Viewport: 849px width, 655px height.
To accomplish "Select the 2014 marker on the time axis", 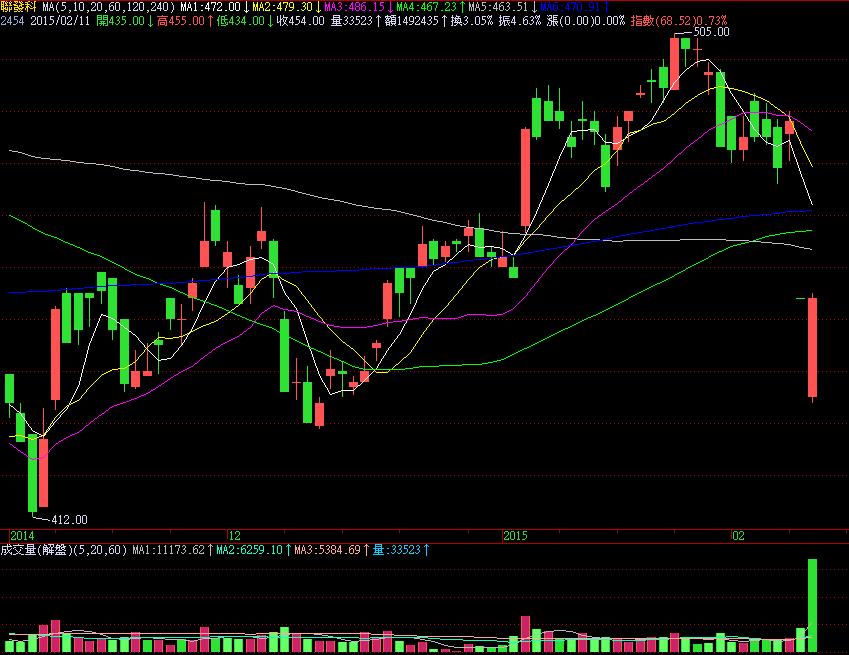I will (22, 536).
